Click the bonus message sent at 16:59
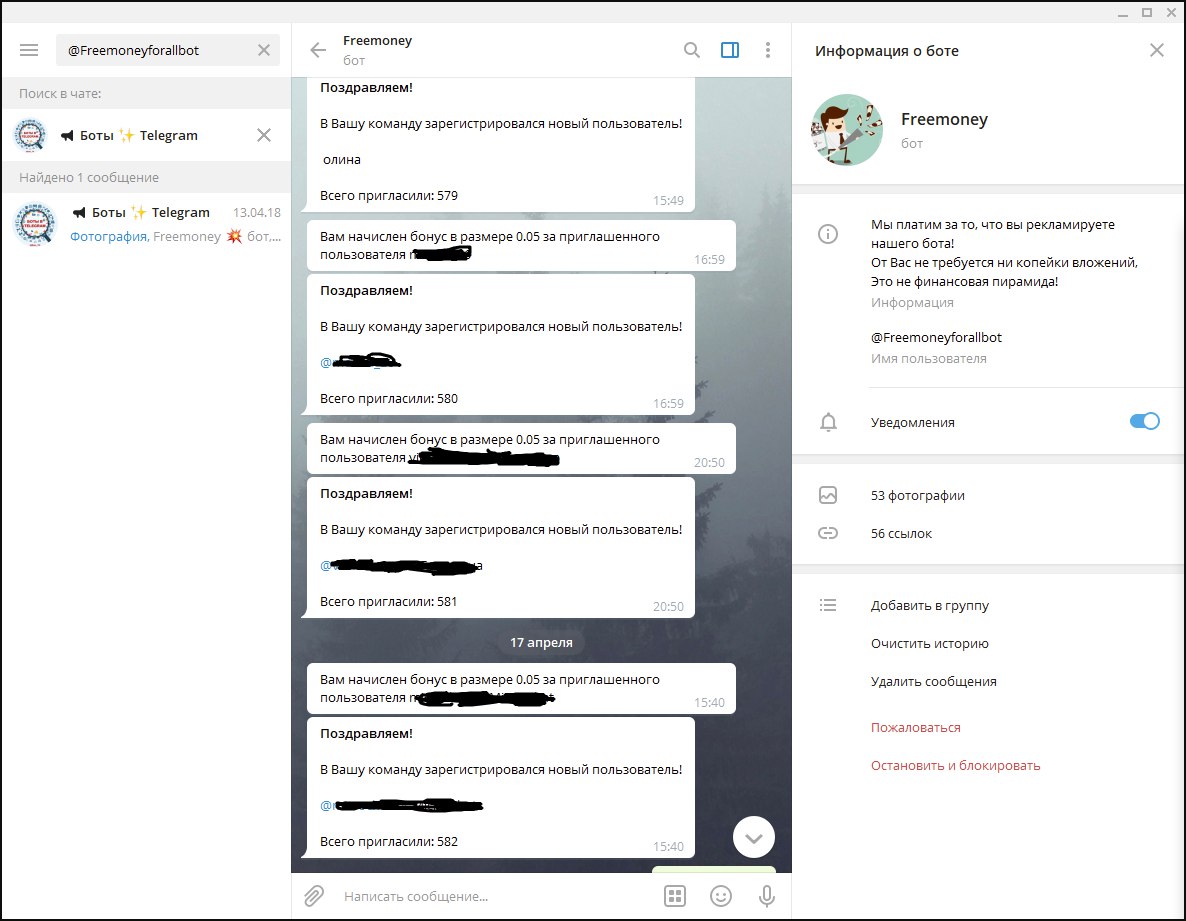 [x=521, y=245]
